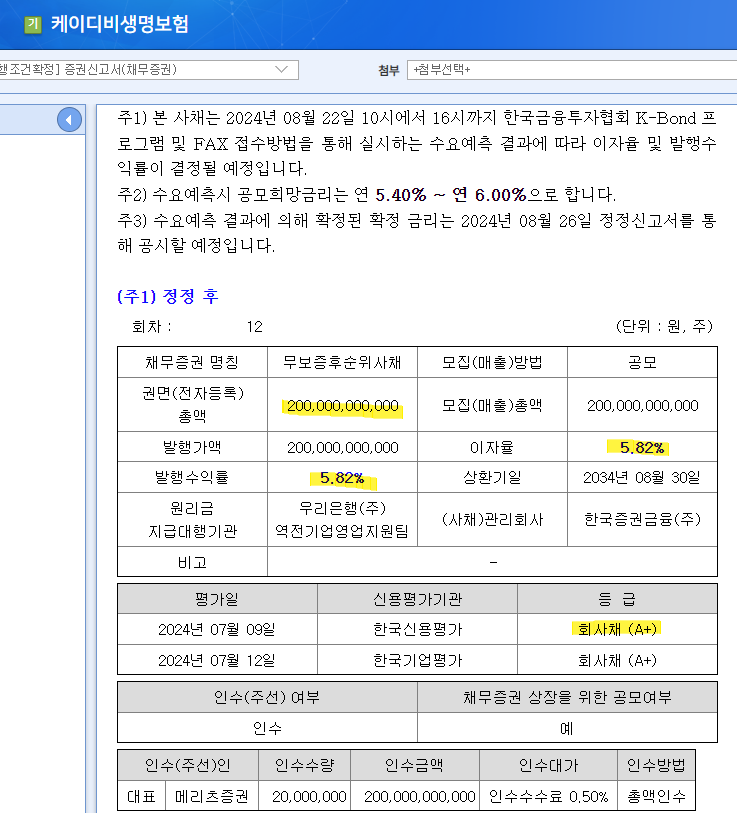Click the 첨부 label

click(x=389, y=70)
